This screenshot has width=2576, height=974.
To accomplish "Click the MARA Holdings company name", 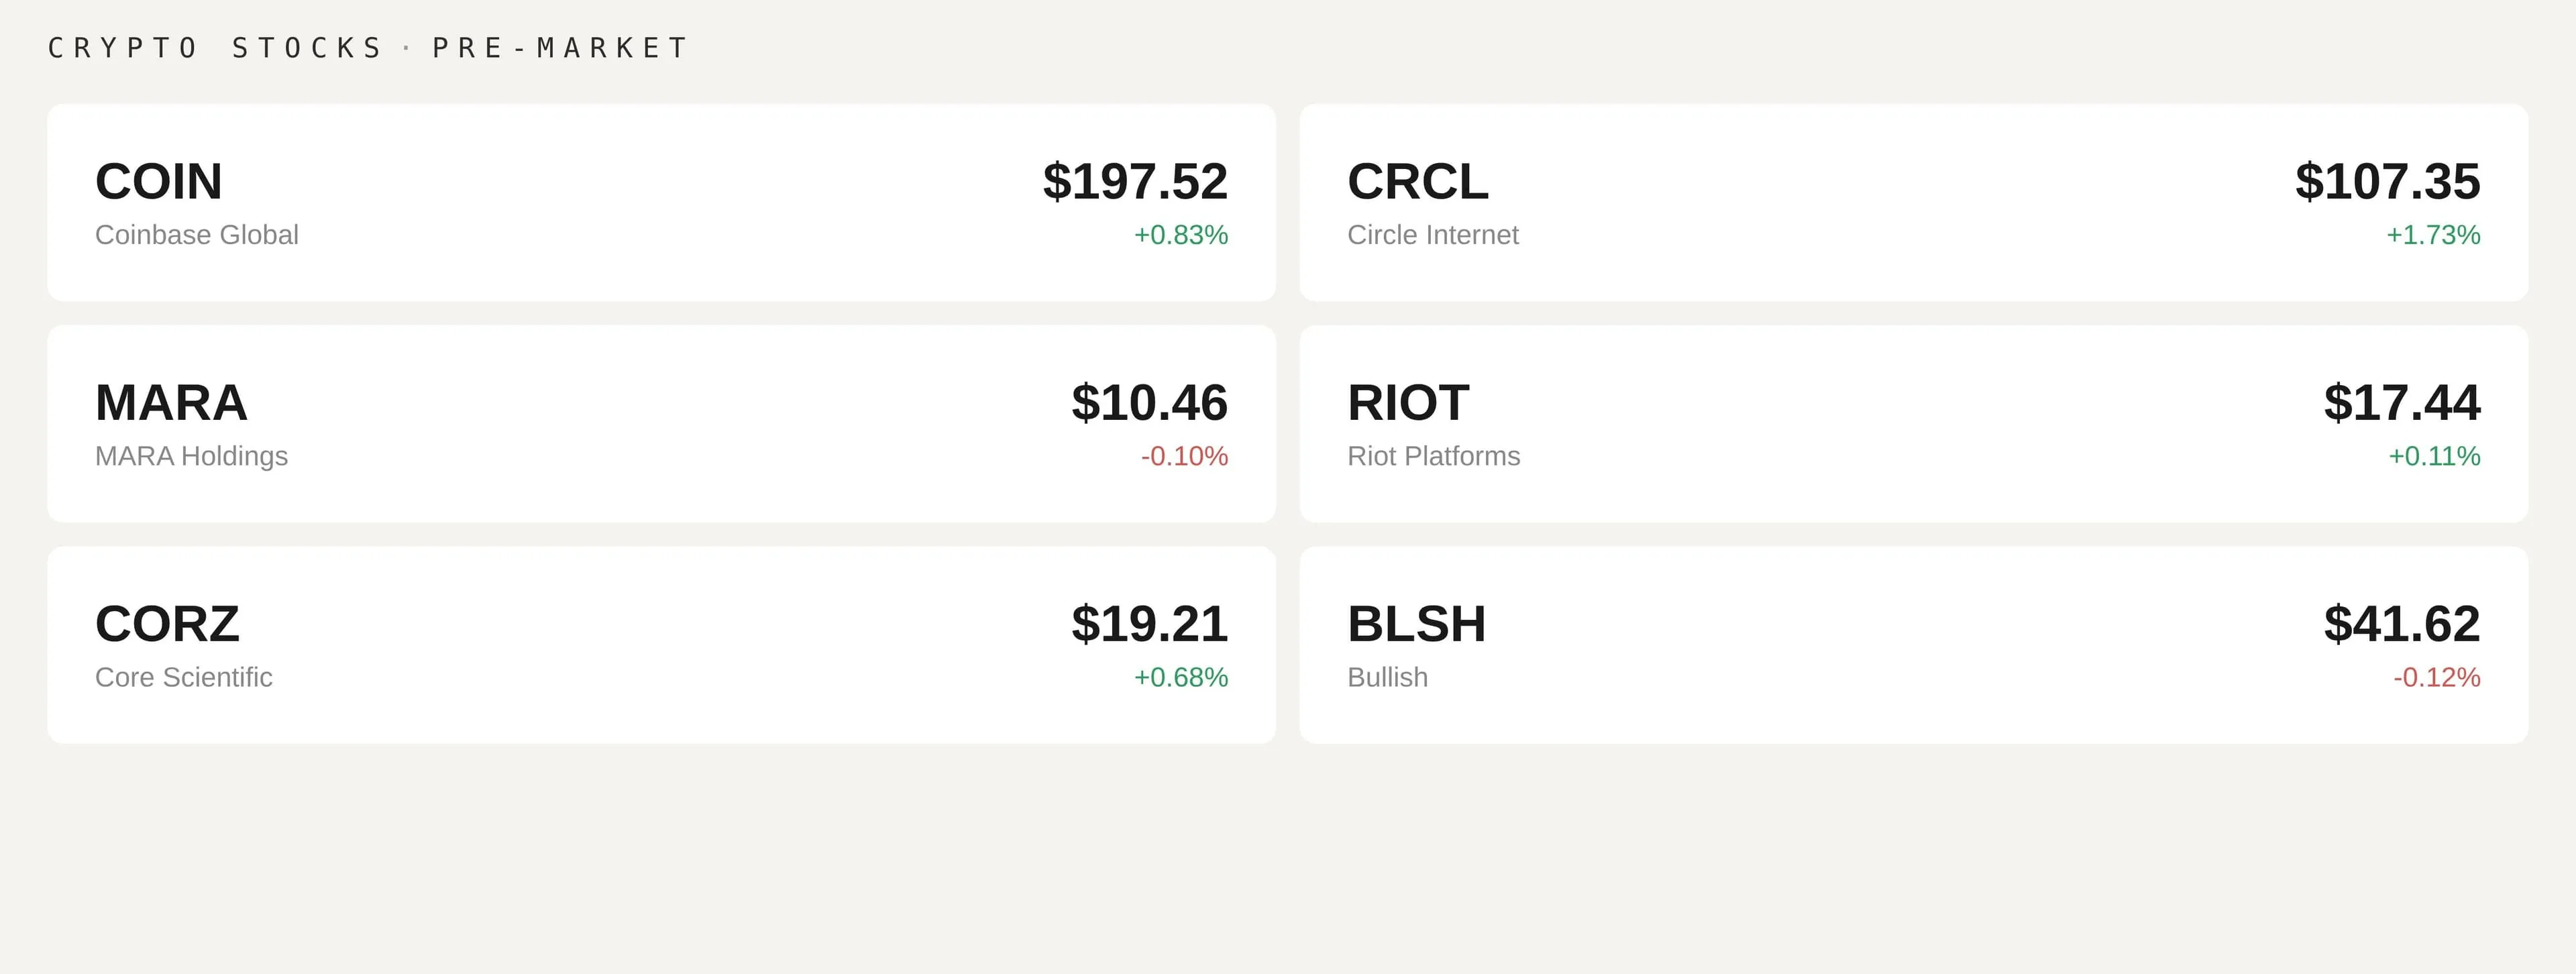I will [x=191, y=456].
